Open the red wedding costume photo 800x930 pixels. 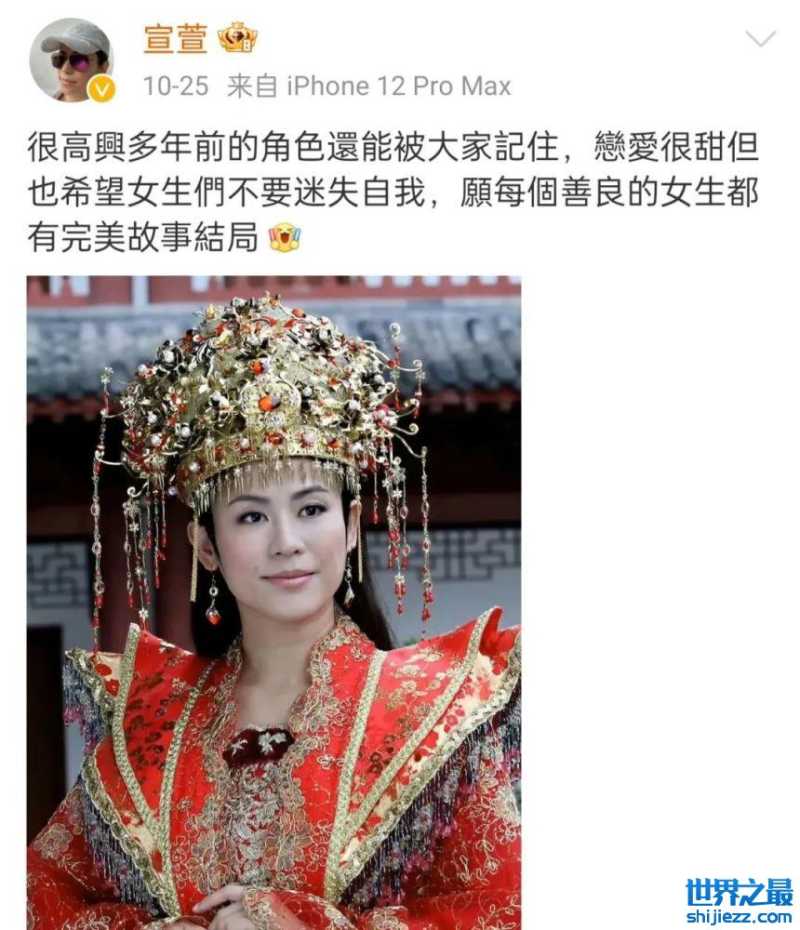coord(274,603)
